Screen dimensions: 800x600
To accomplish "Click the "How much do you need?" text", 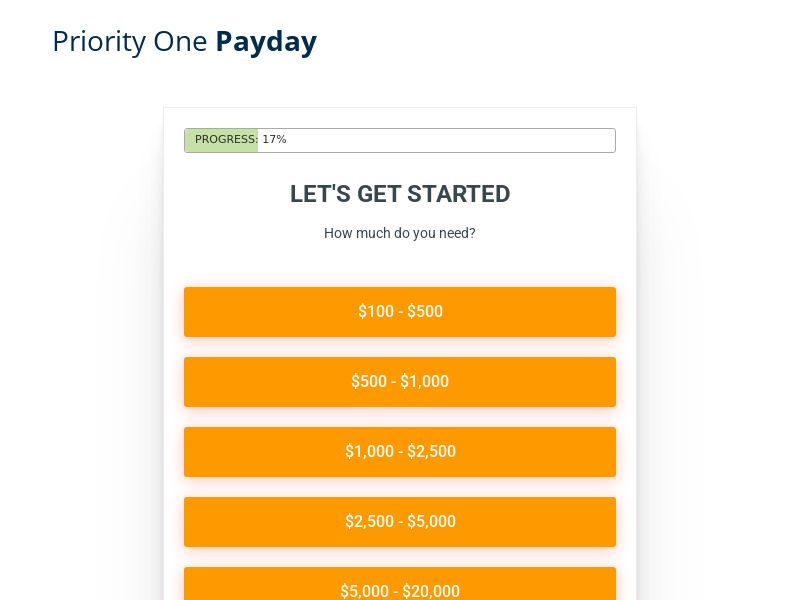I will [400, 233].
